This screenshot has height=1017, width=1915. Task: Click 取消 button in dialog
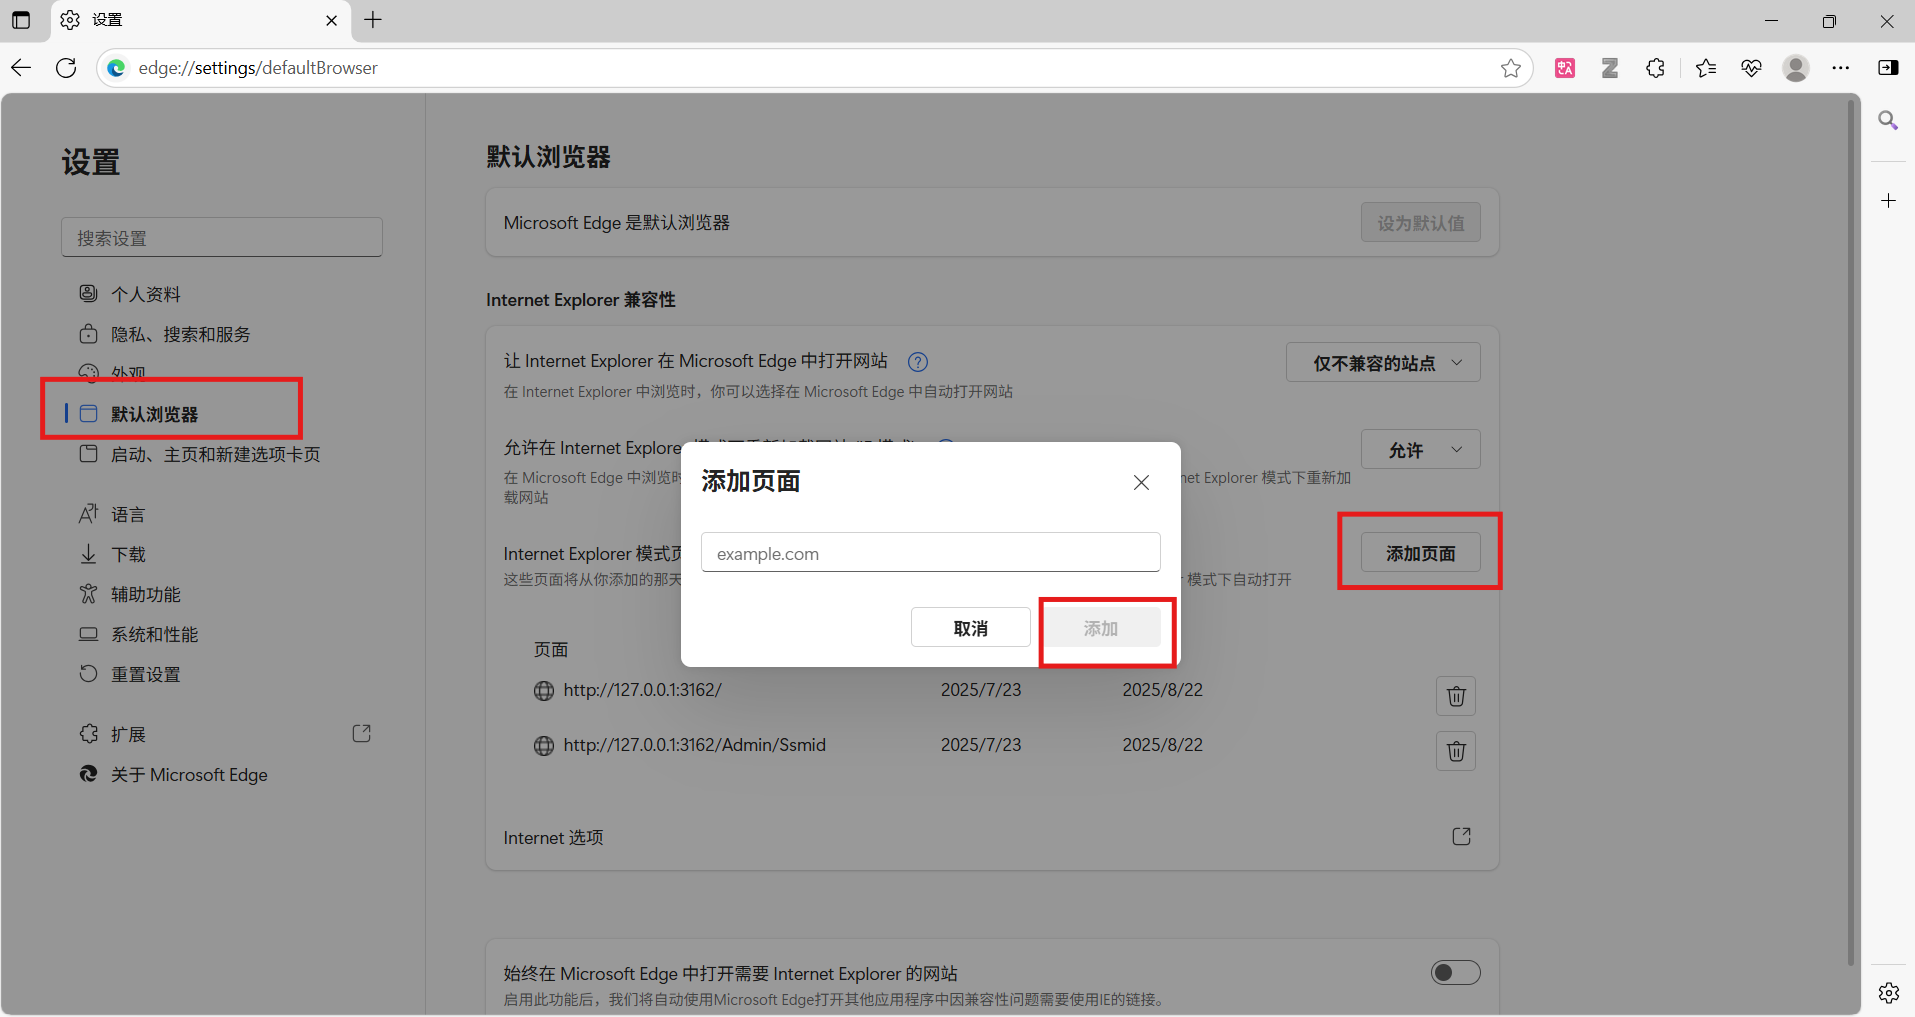pyautogui.click(x=970, y=628)
